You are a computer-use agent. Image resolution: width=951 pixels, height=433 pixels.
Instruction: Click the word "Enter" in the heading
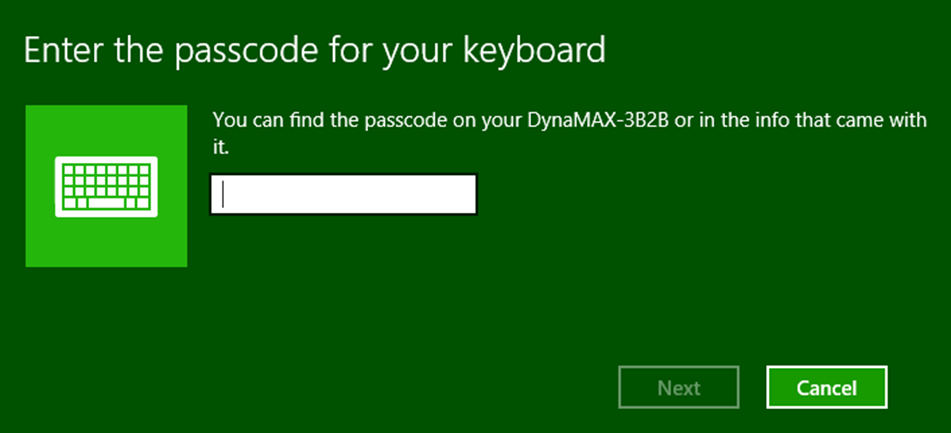(x=62, y=50)
